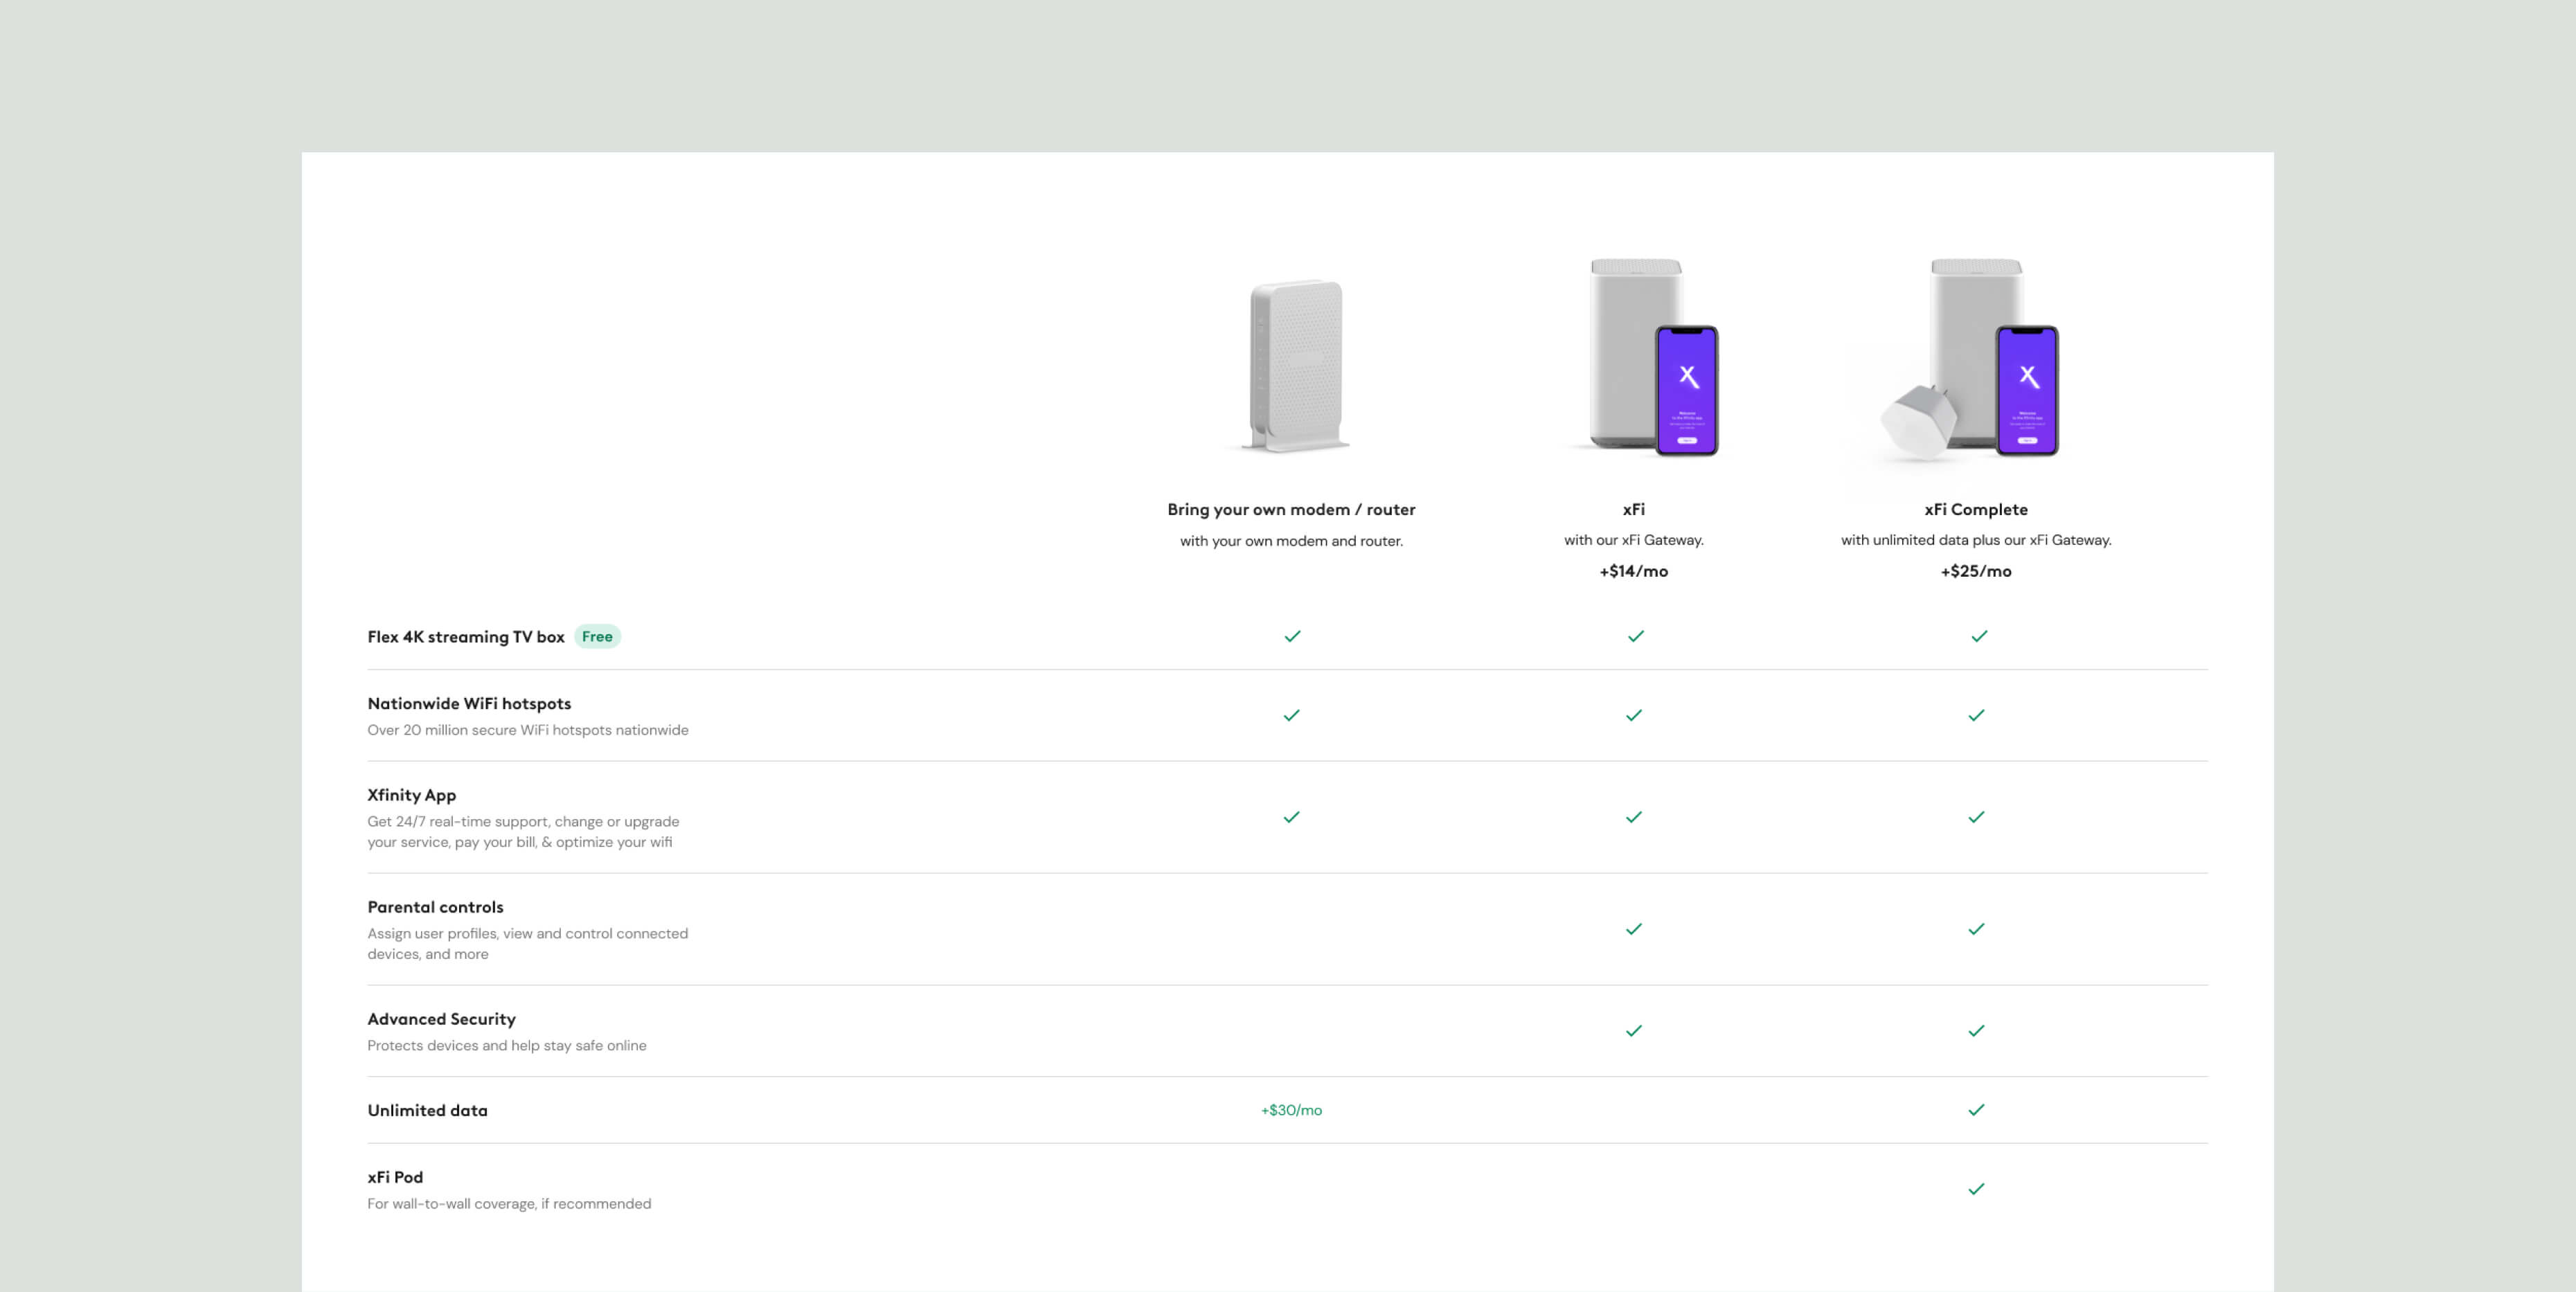
Task: Click the Free badge next to Flex 4K
Action: pos(597,637)
